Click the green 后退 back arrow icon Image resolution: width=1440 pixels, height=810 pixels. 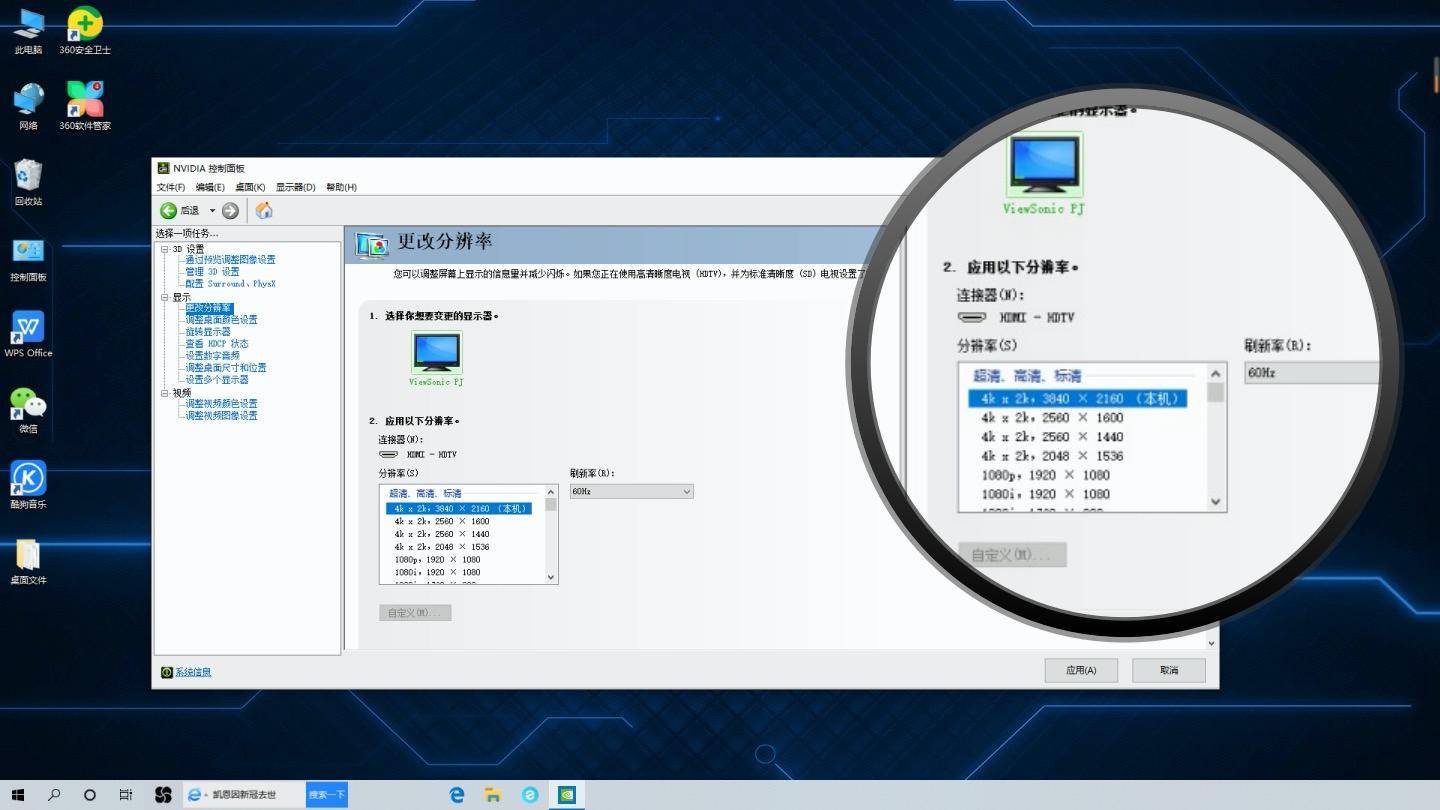tap(169, 210)
